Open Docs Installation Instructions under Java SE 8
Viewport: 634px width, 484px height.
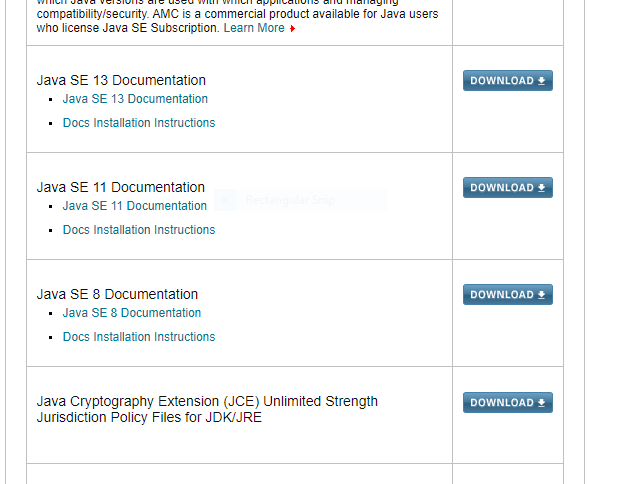[x=138, y=337]
